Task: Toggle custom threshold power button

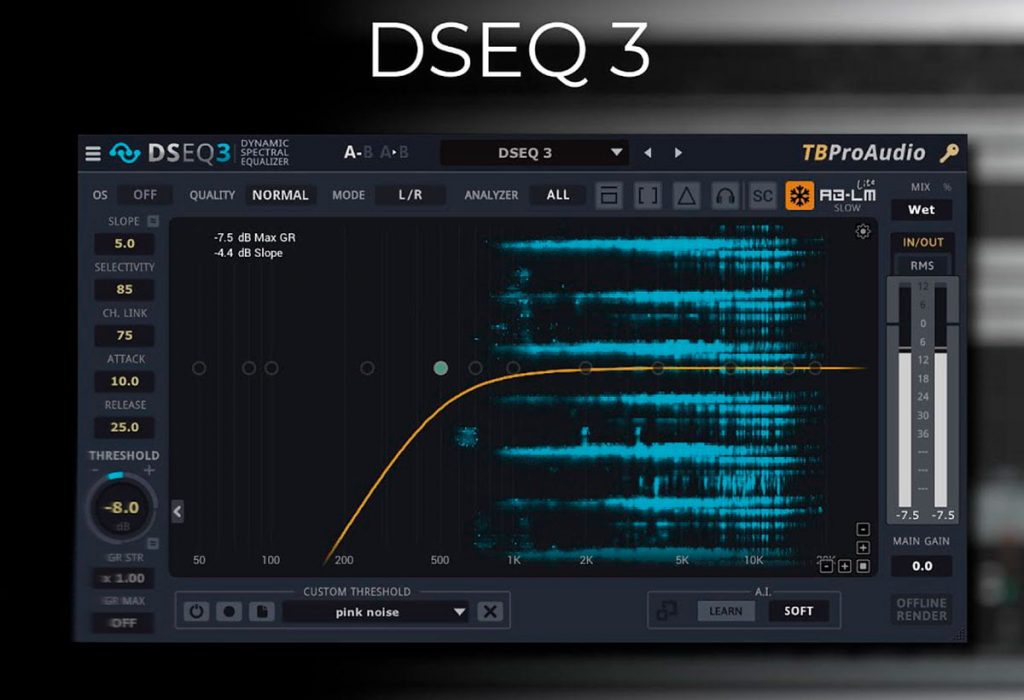Action: (x=196, y=611)
